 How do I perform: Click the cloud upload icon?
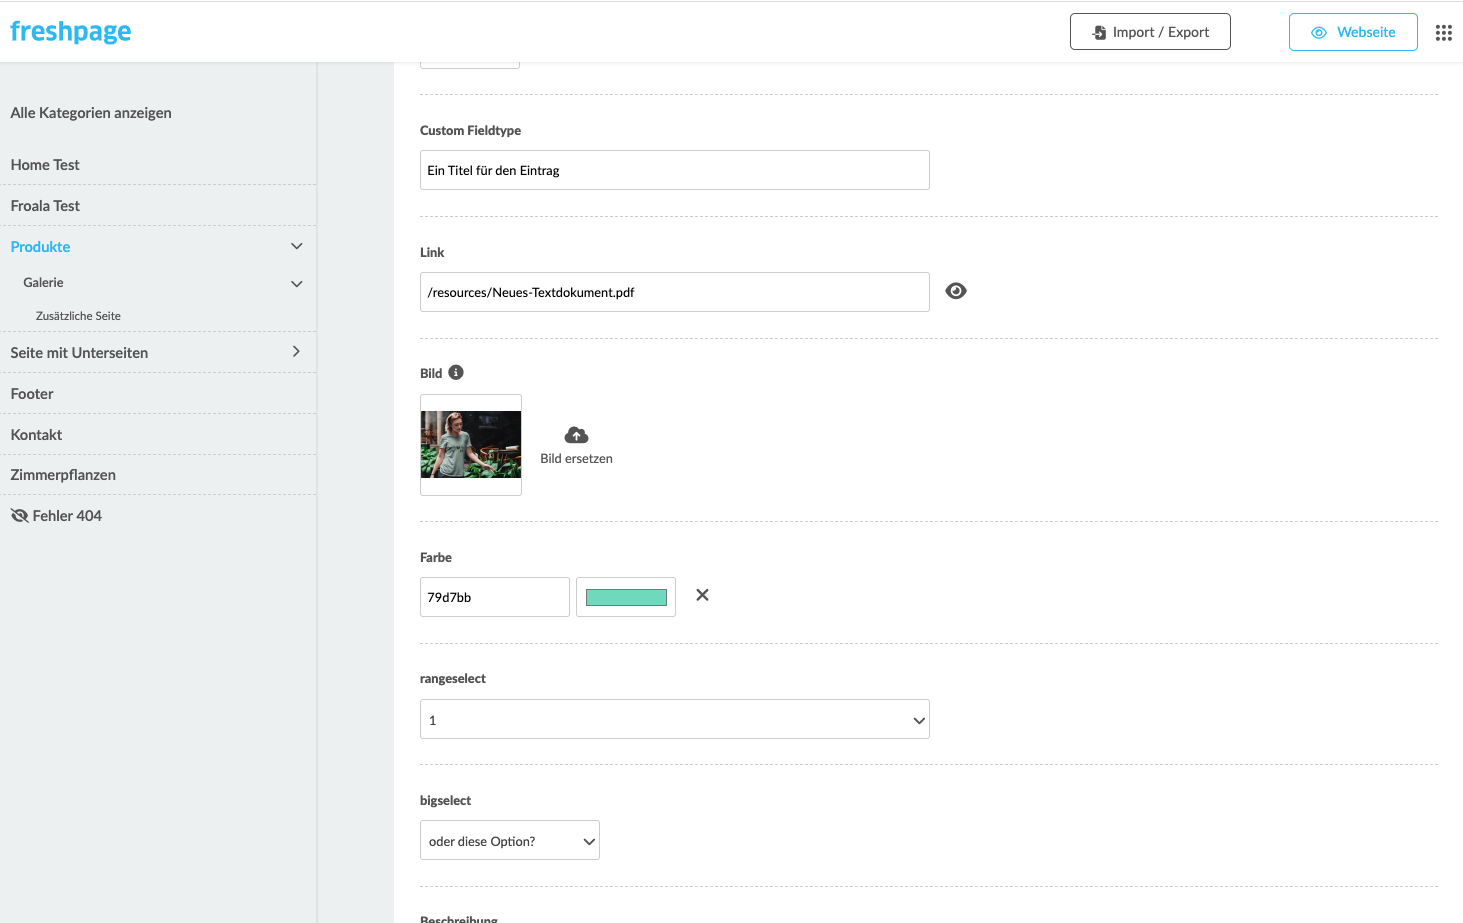[x=576, y=435]
